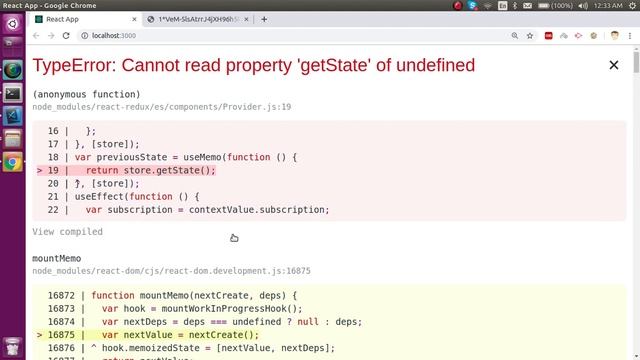Screen dimensions: 640x360
Task: Click line 18 var previousState code
Action: pyautogui.click(x=186, y=157)
